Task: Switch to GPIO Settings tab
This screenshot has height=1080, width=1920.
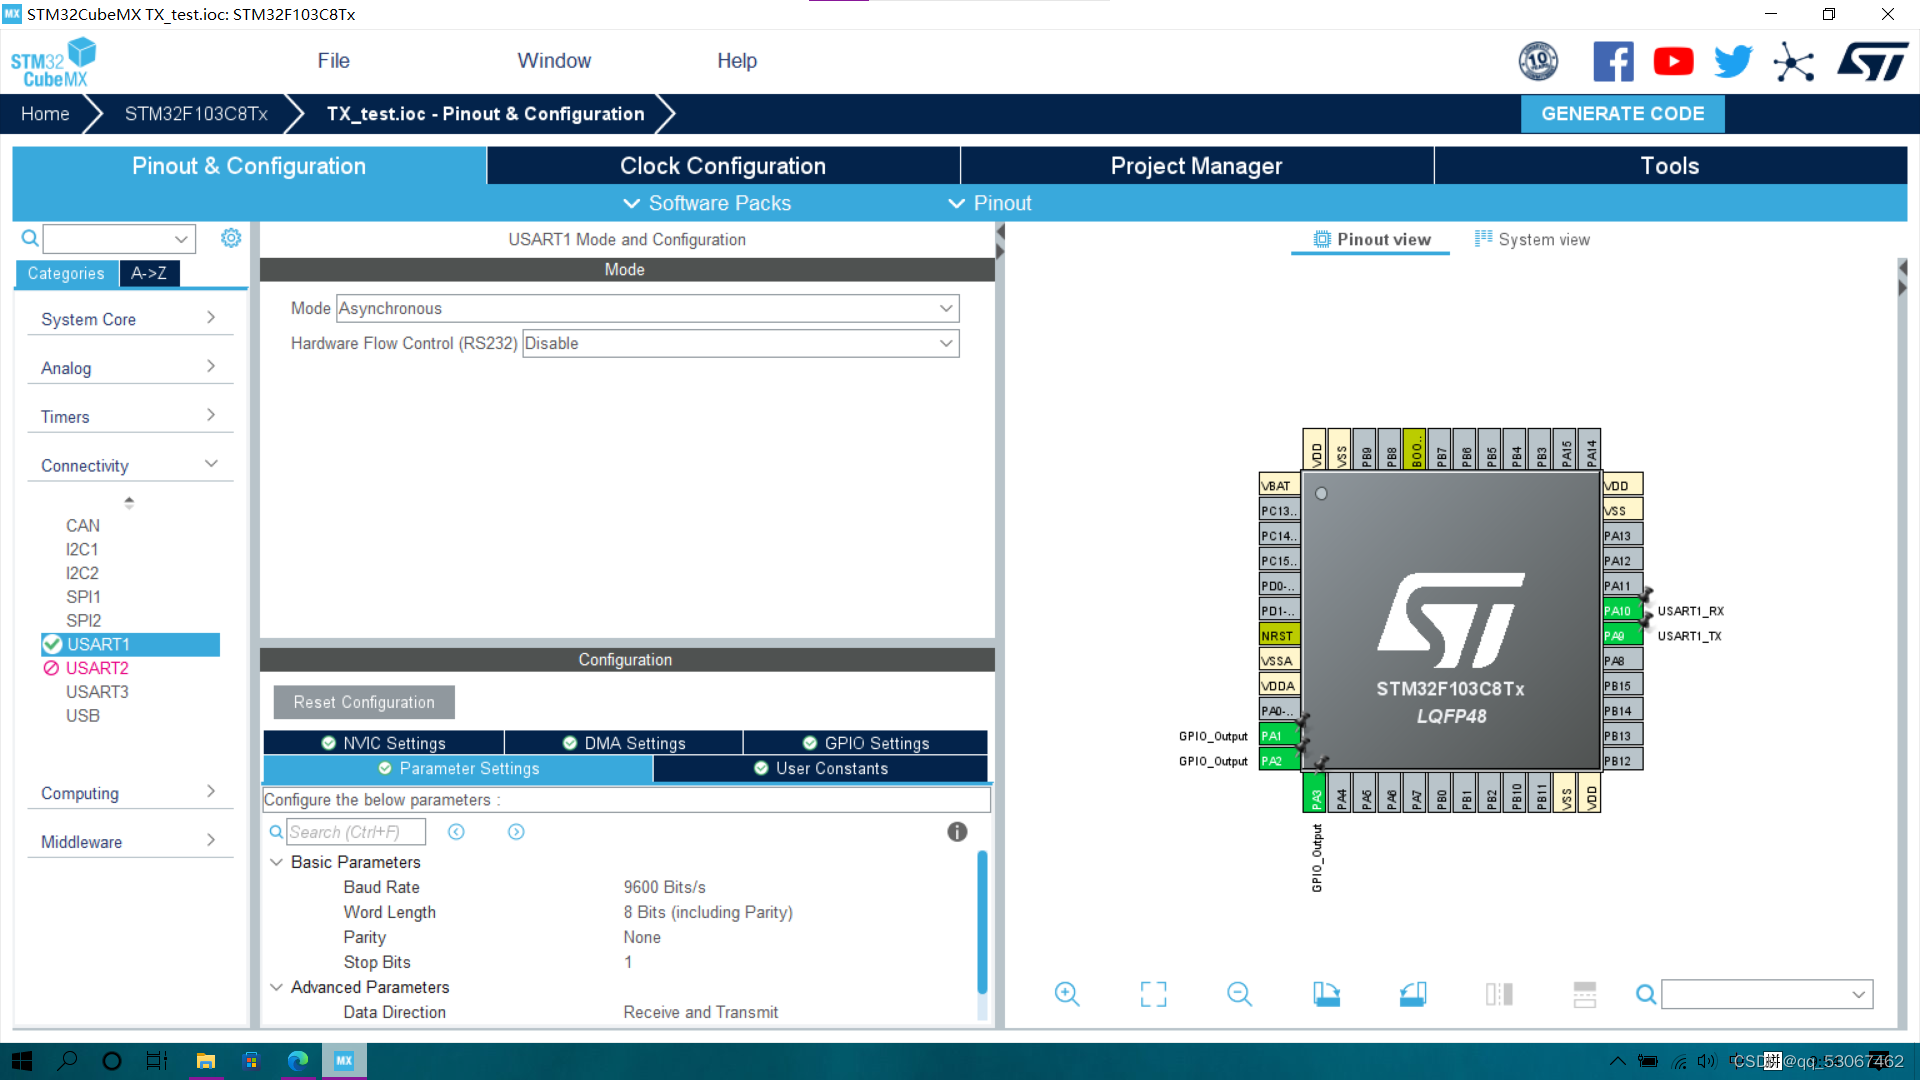Action: pos(866,743)
